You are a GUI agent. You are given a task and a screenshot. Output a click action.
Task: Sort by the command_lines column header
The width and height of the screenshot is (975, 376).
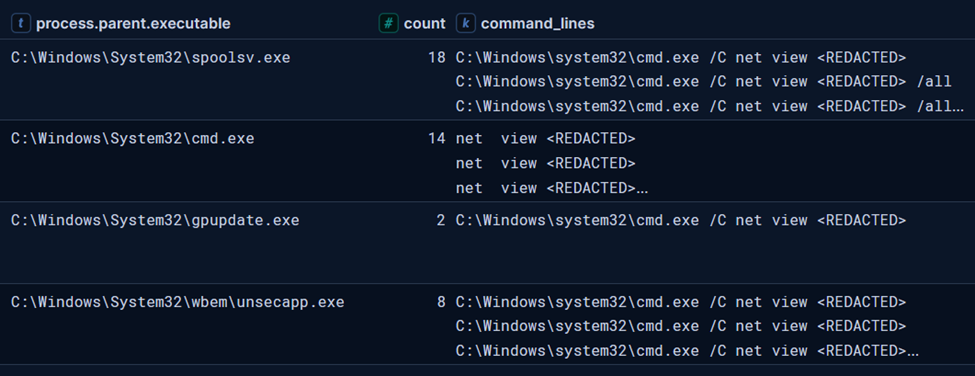click(538, 24)
